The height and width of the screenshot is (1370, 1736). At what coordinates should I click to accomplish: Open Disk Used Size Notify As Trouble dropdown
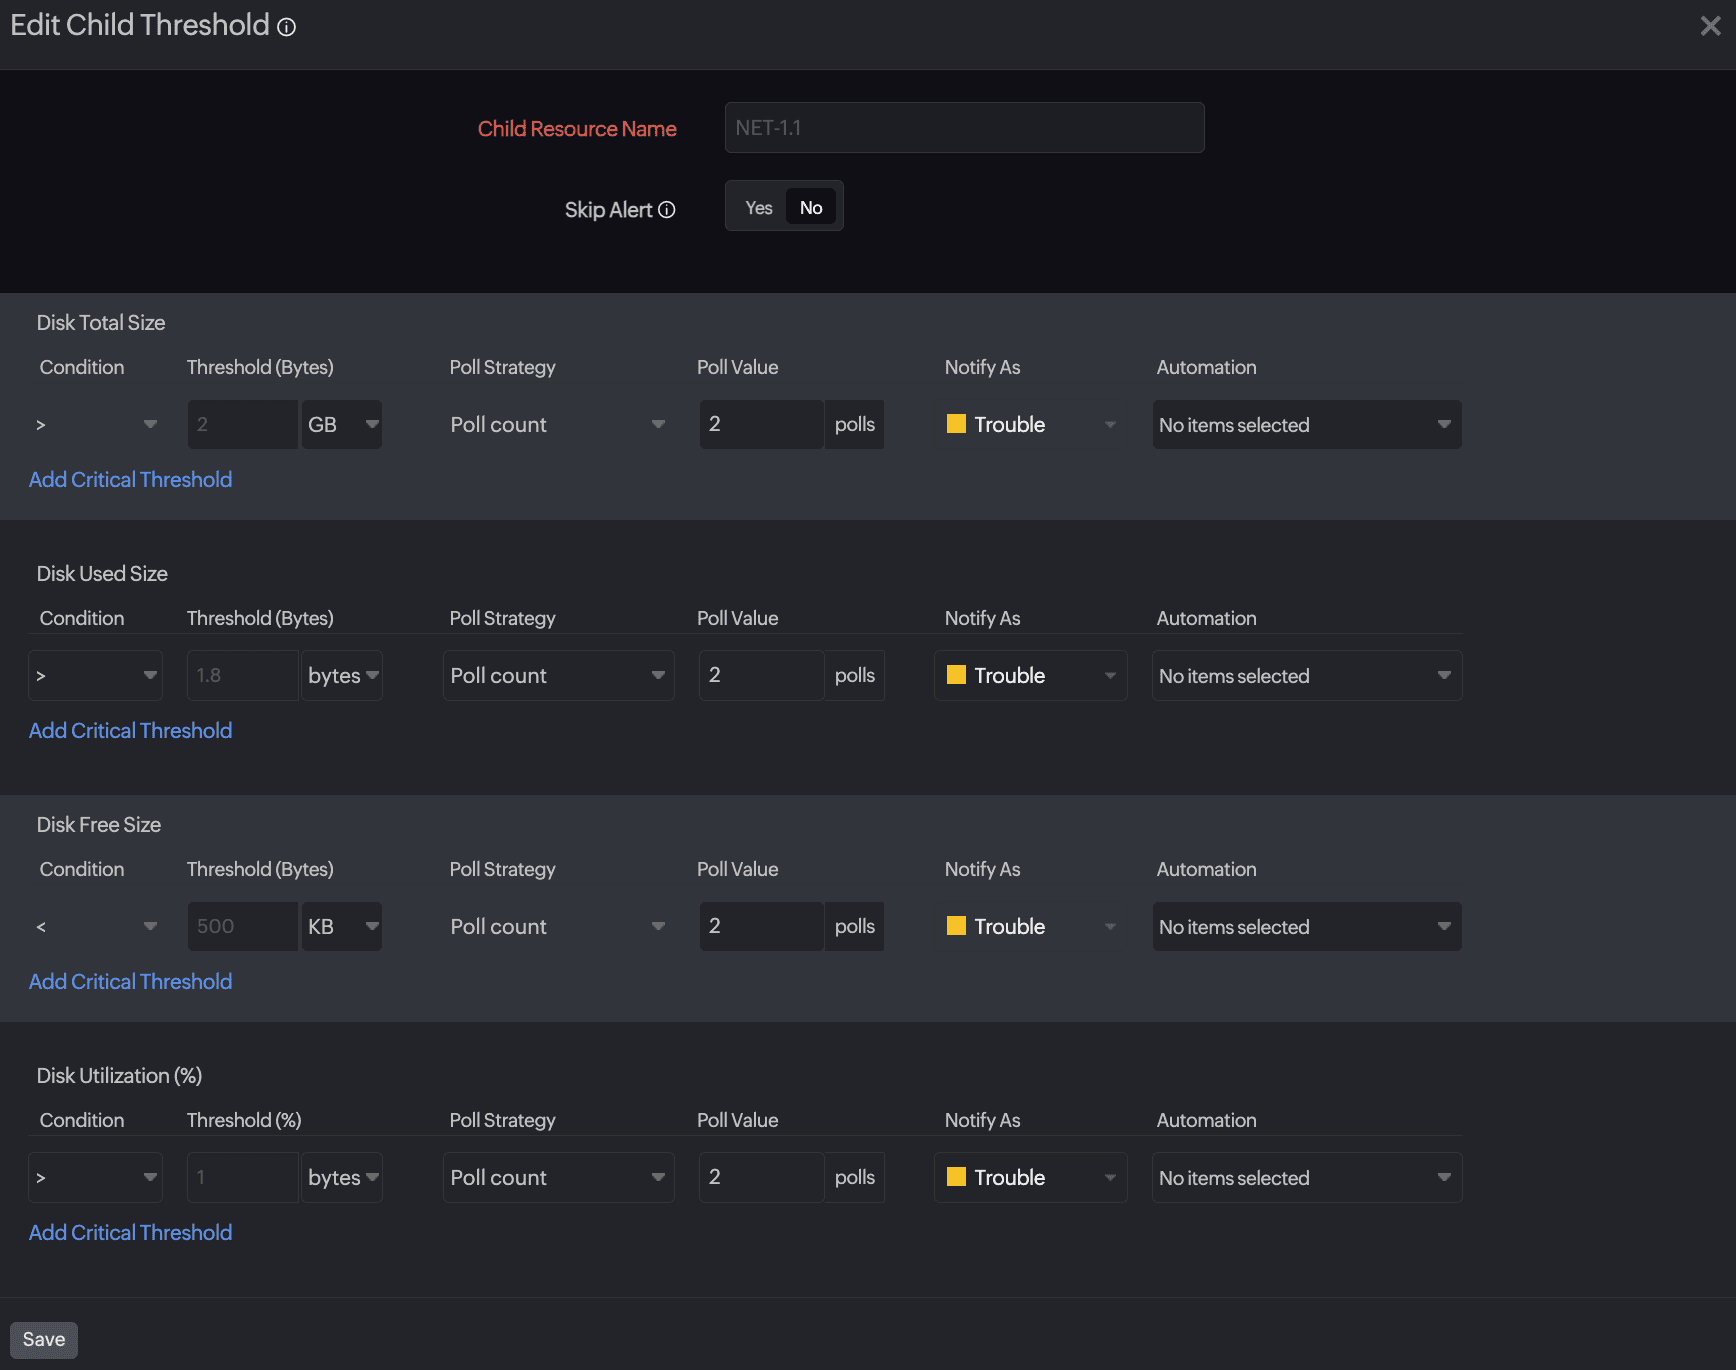coord(1030,676)
